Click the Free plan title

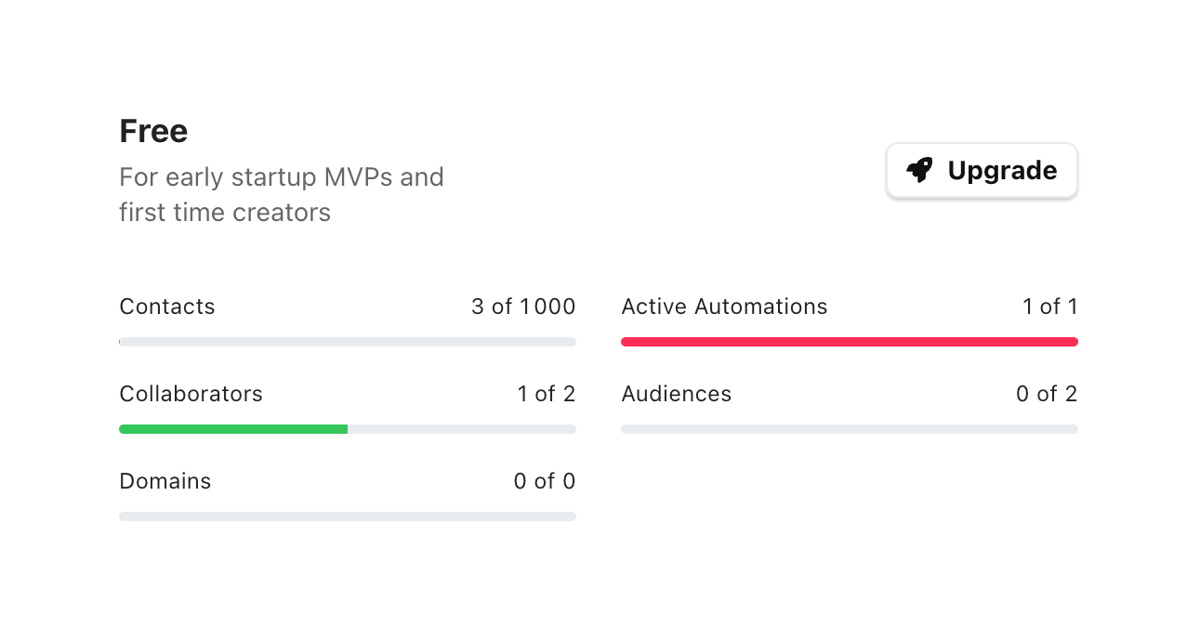tap(153, 130)
